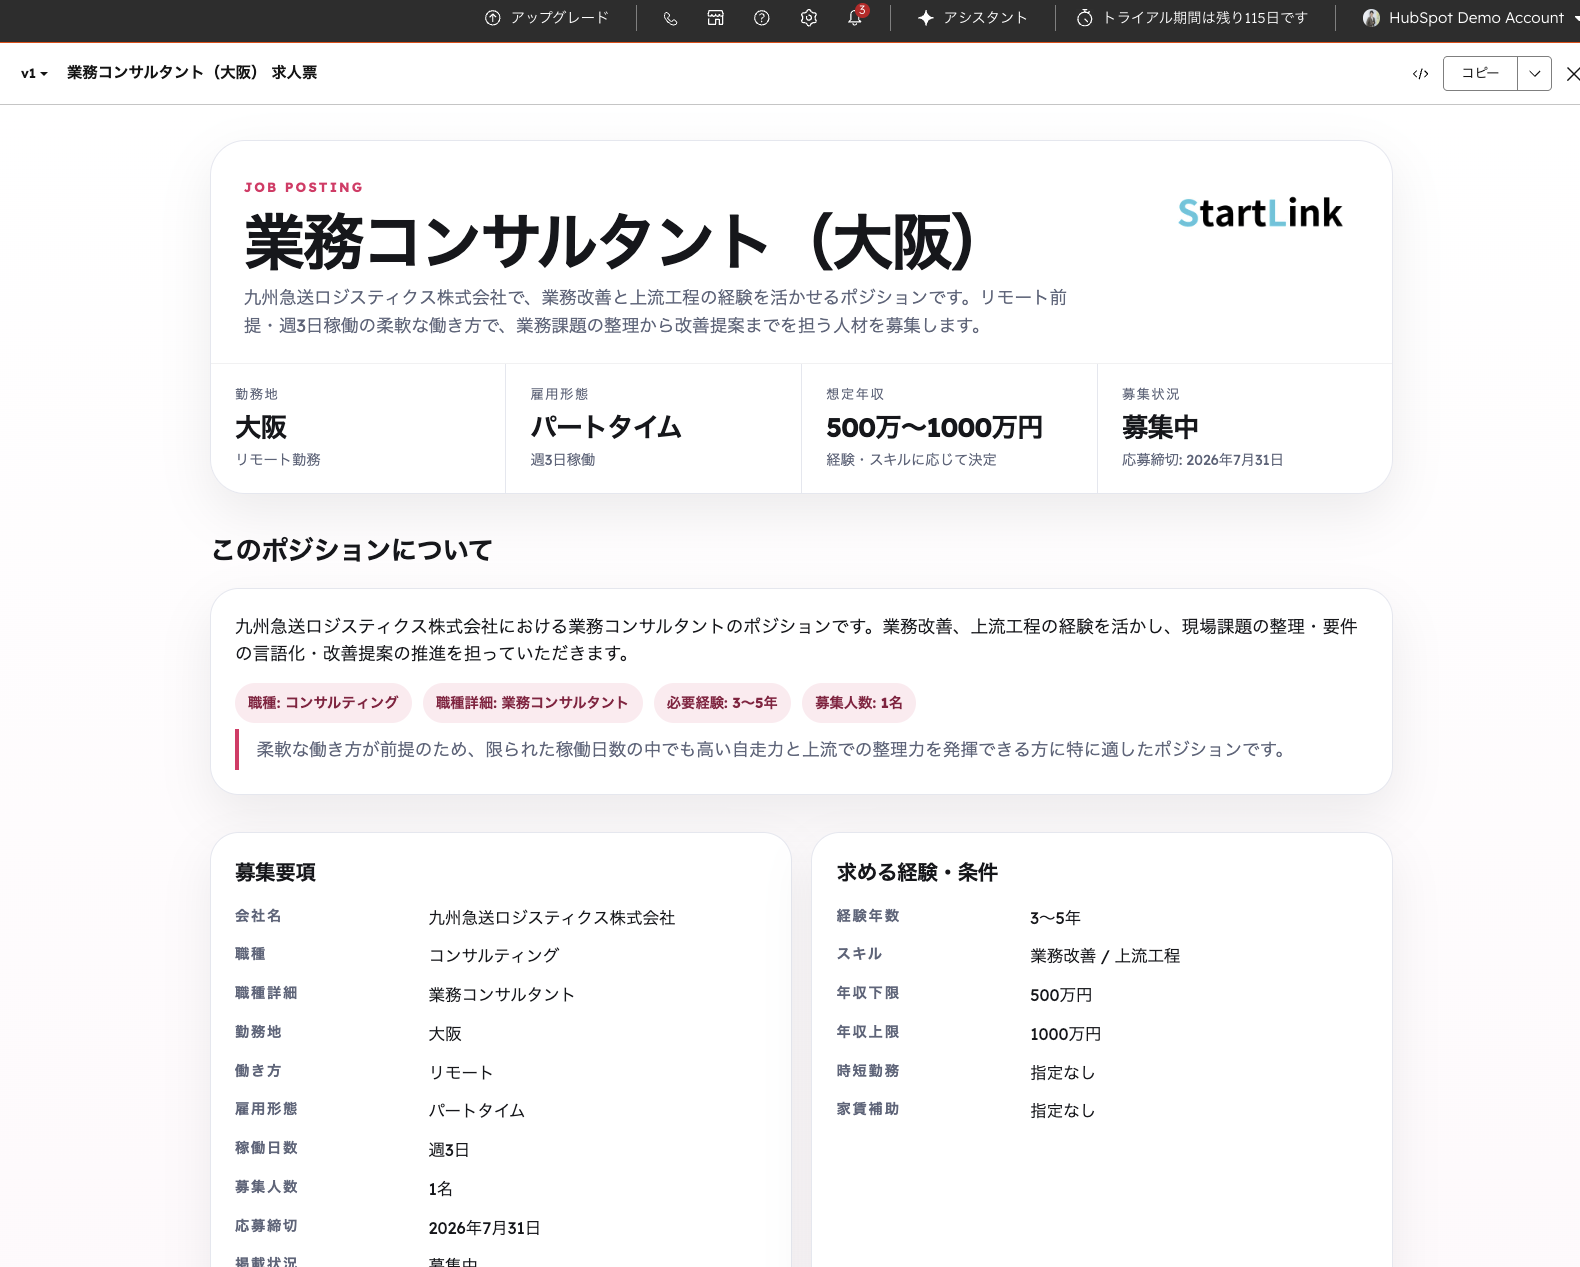Click the 業務コンサルタント（大阪） heading

[609, 242]
